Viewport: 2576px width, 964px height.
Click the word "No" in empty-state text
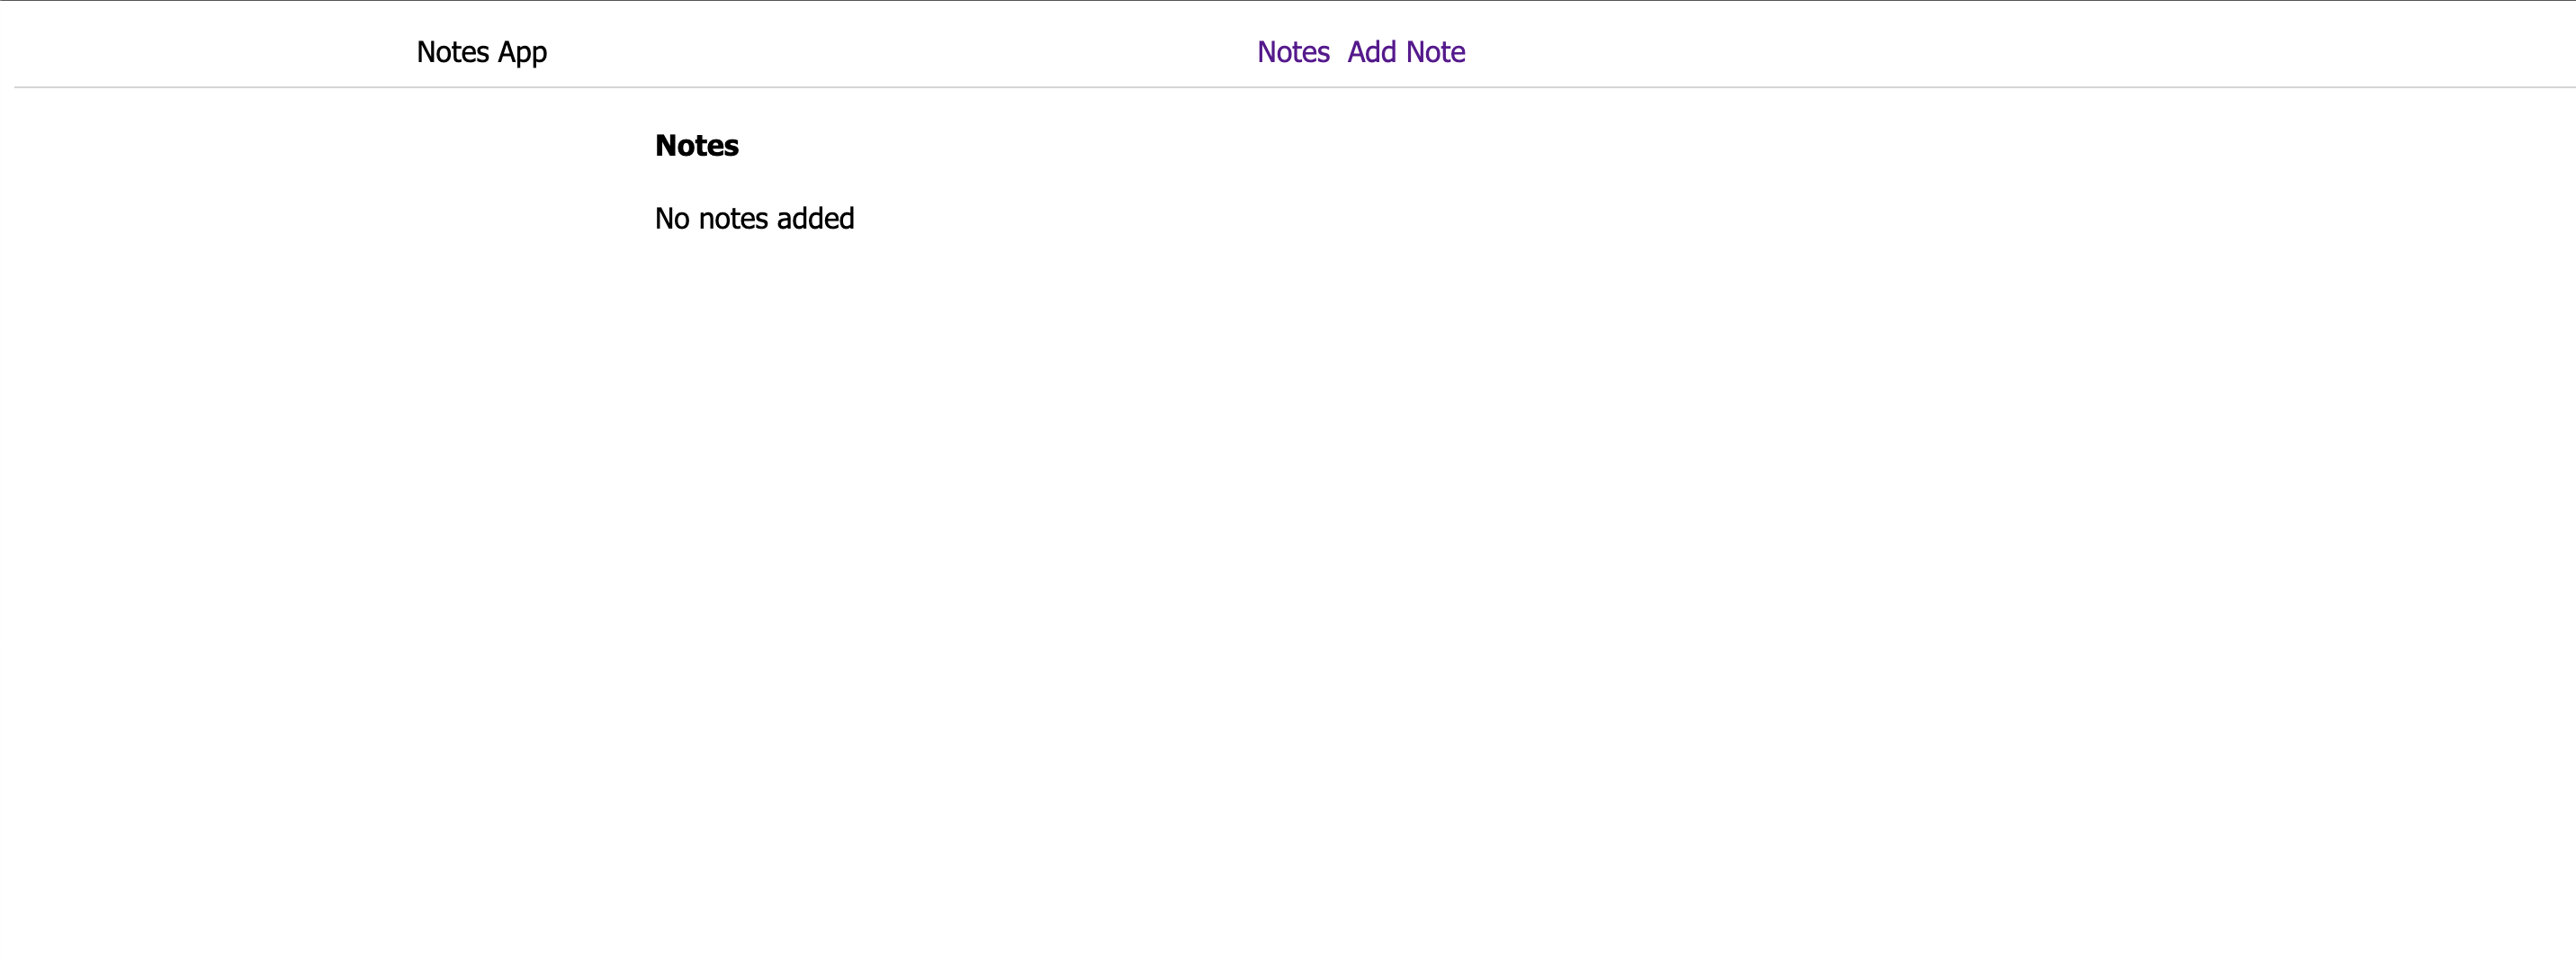(672, 219)
